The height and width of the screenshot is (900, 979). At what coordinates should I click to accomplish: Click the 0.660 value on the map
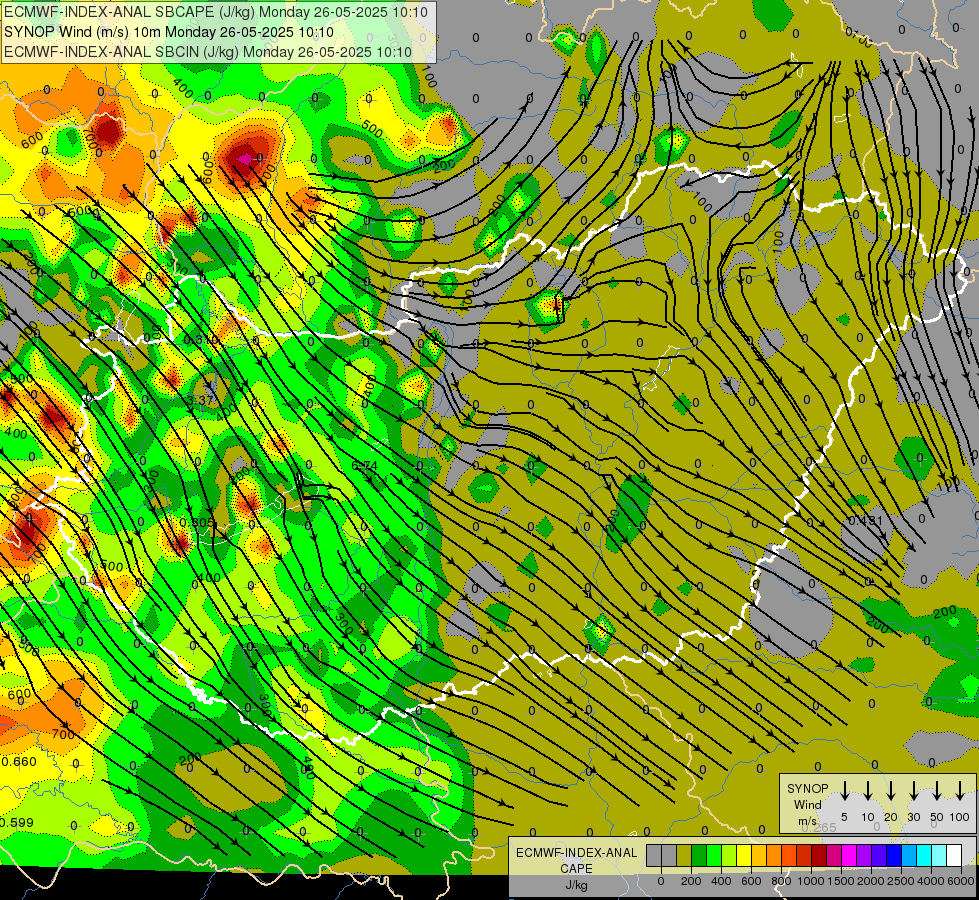(x=19, y=761)
